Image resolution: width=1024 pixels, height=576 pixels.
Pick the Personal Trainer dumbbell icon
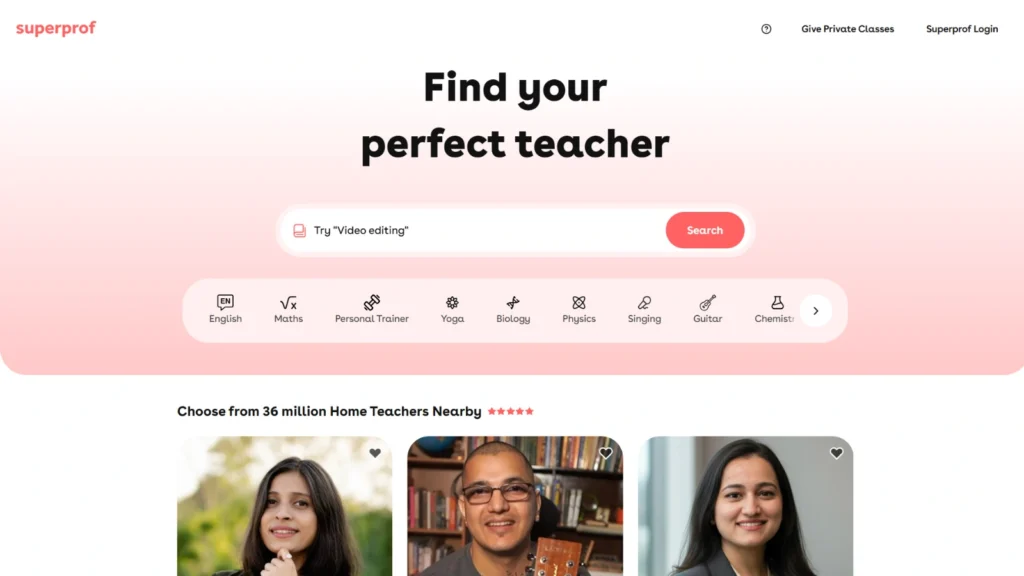372,302
